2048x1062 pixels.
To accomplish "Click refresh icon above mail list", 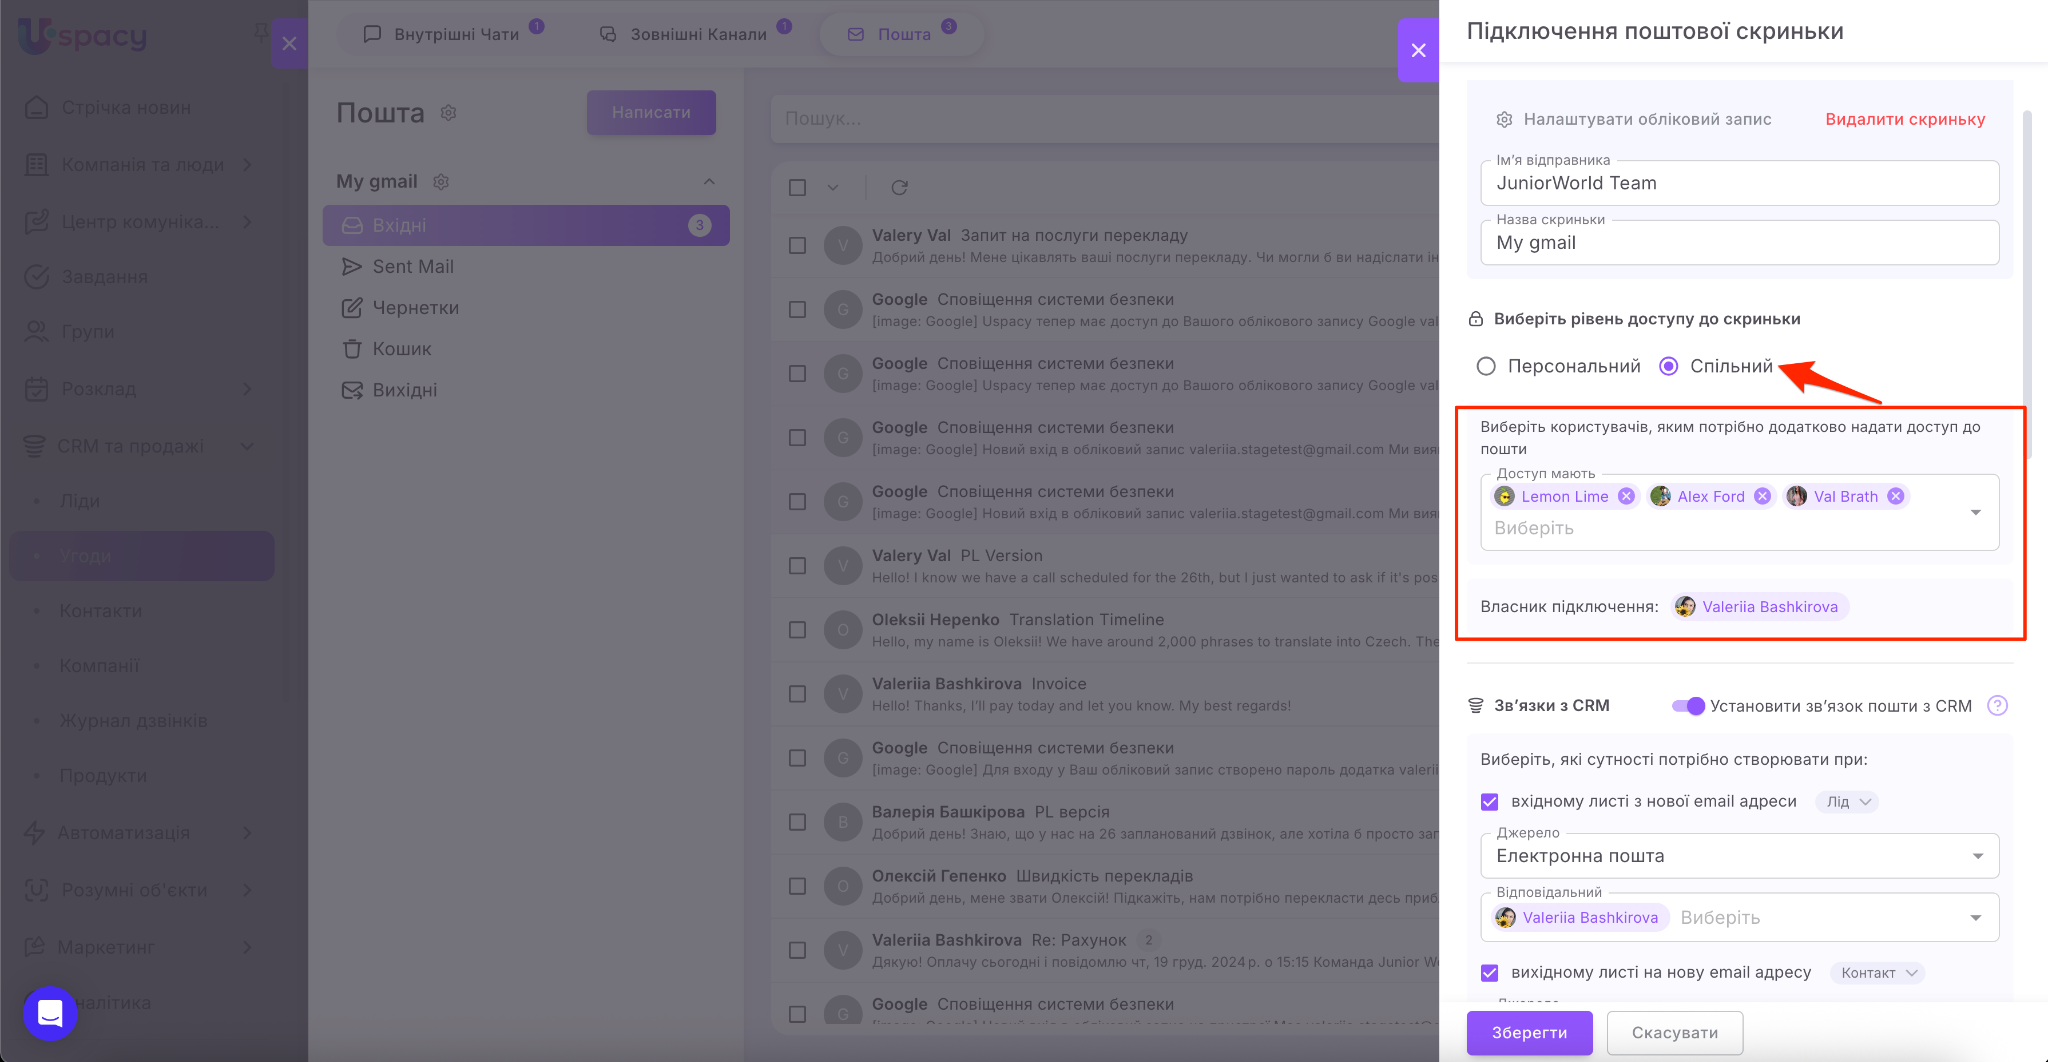I will coord(899,188).
